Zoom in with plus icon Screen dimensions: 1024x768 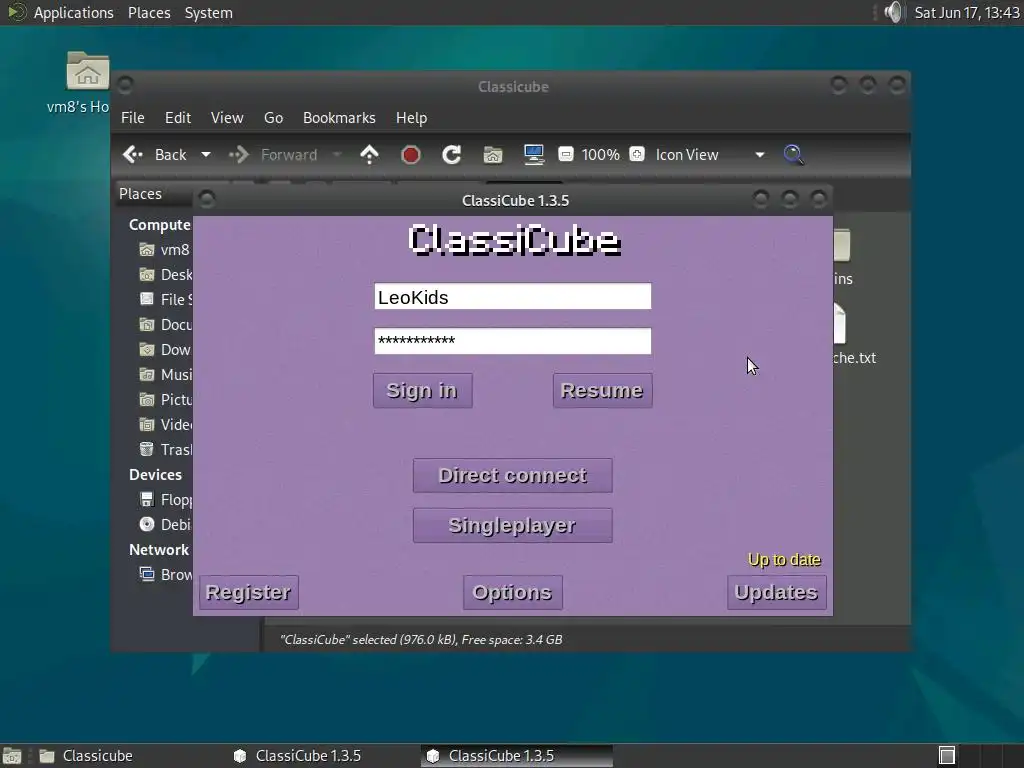point(637,154)
